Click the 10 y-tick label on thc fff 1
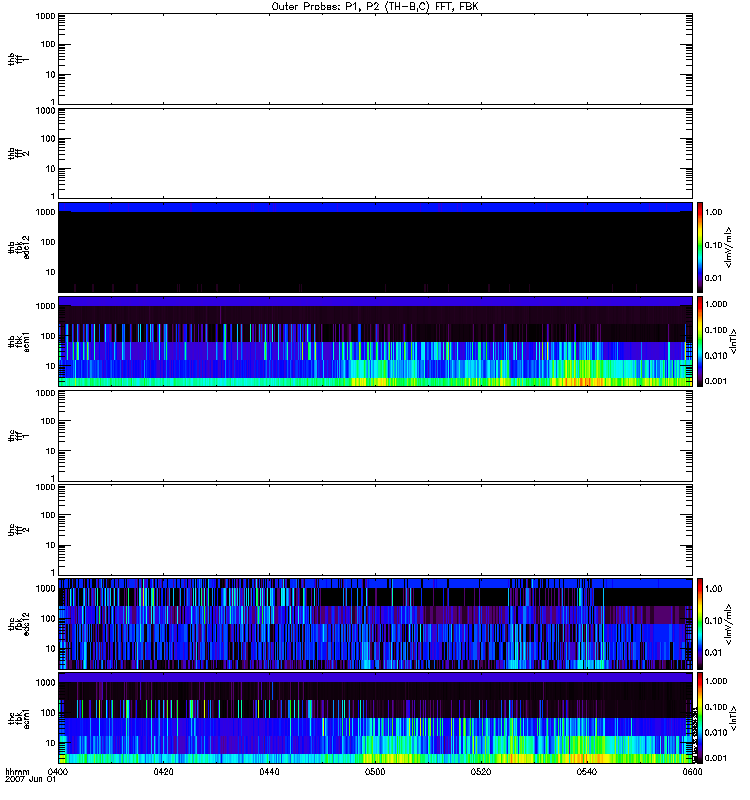The image size is (750, 800). (x=50, y=452)
